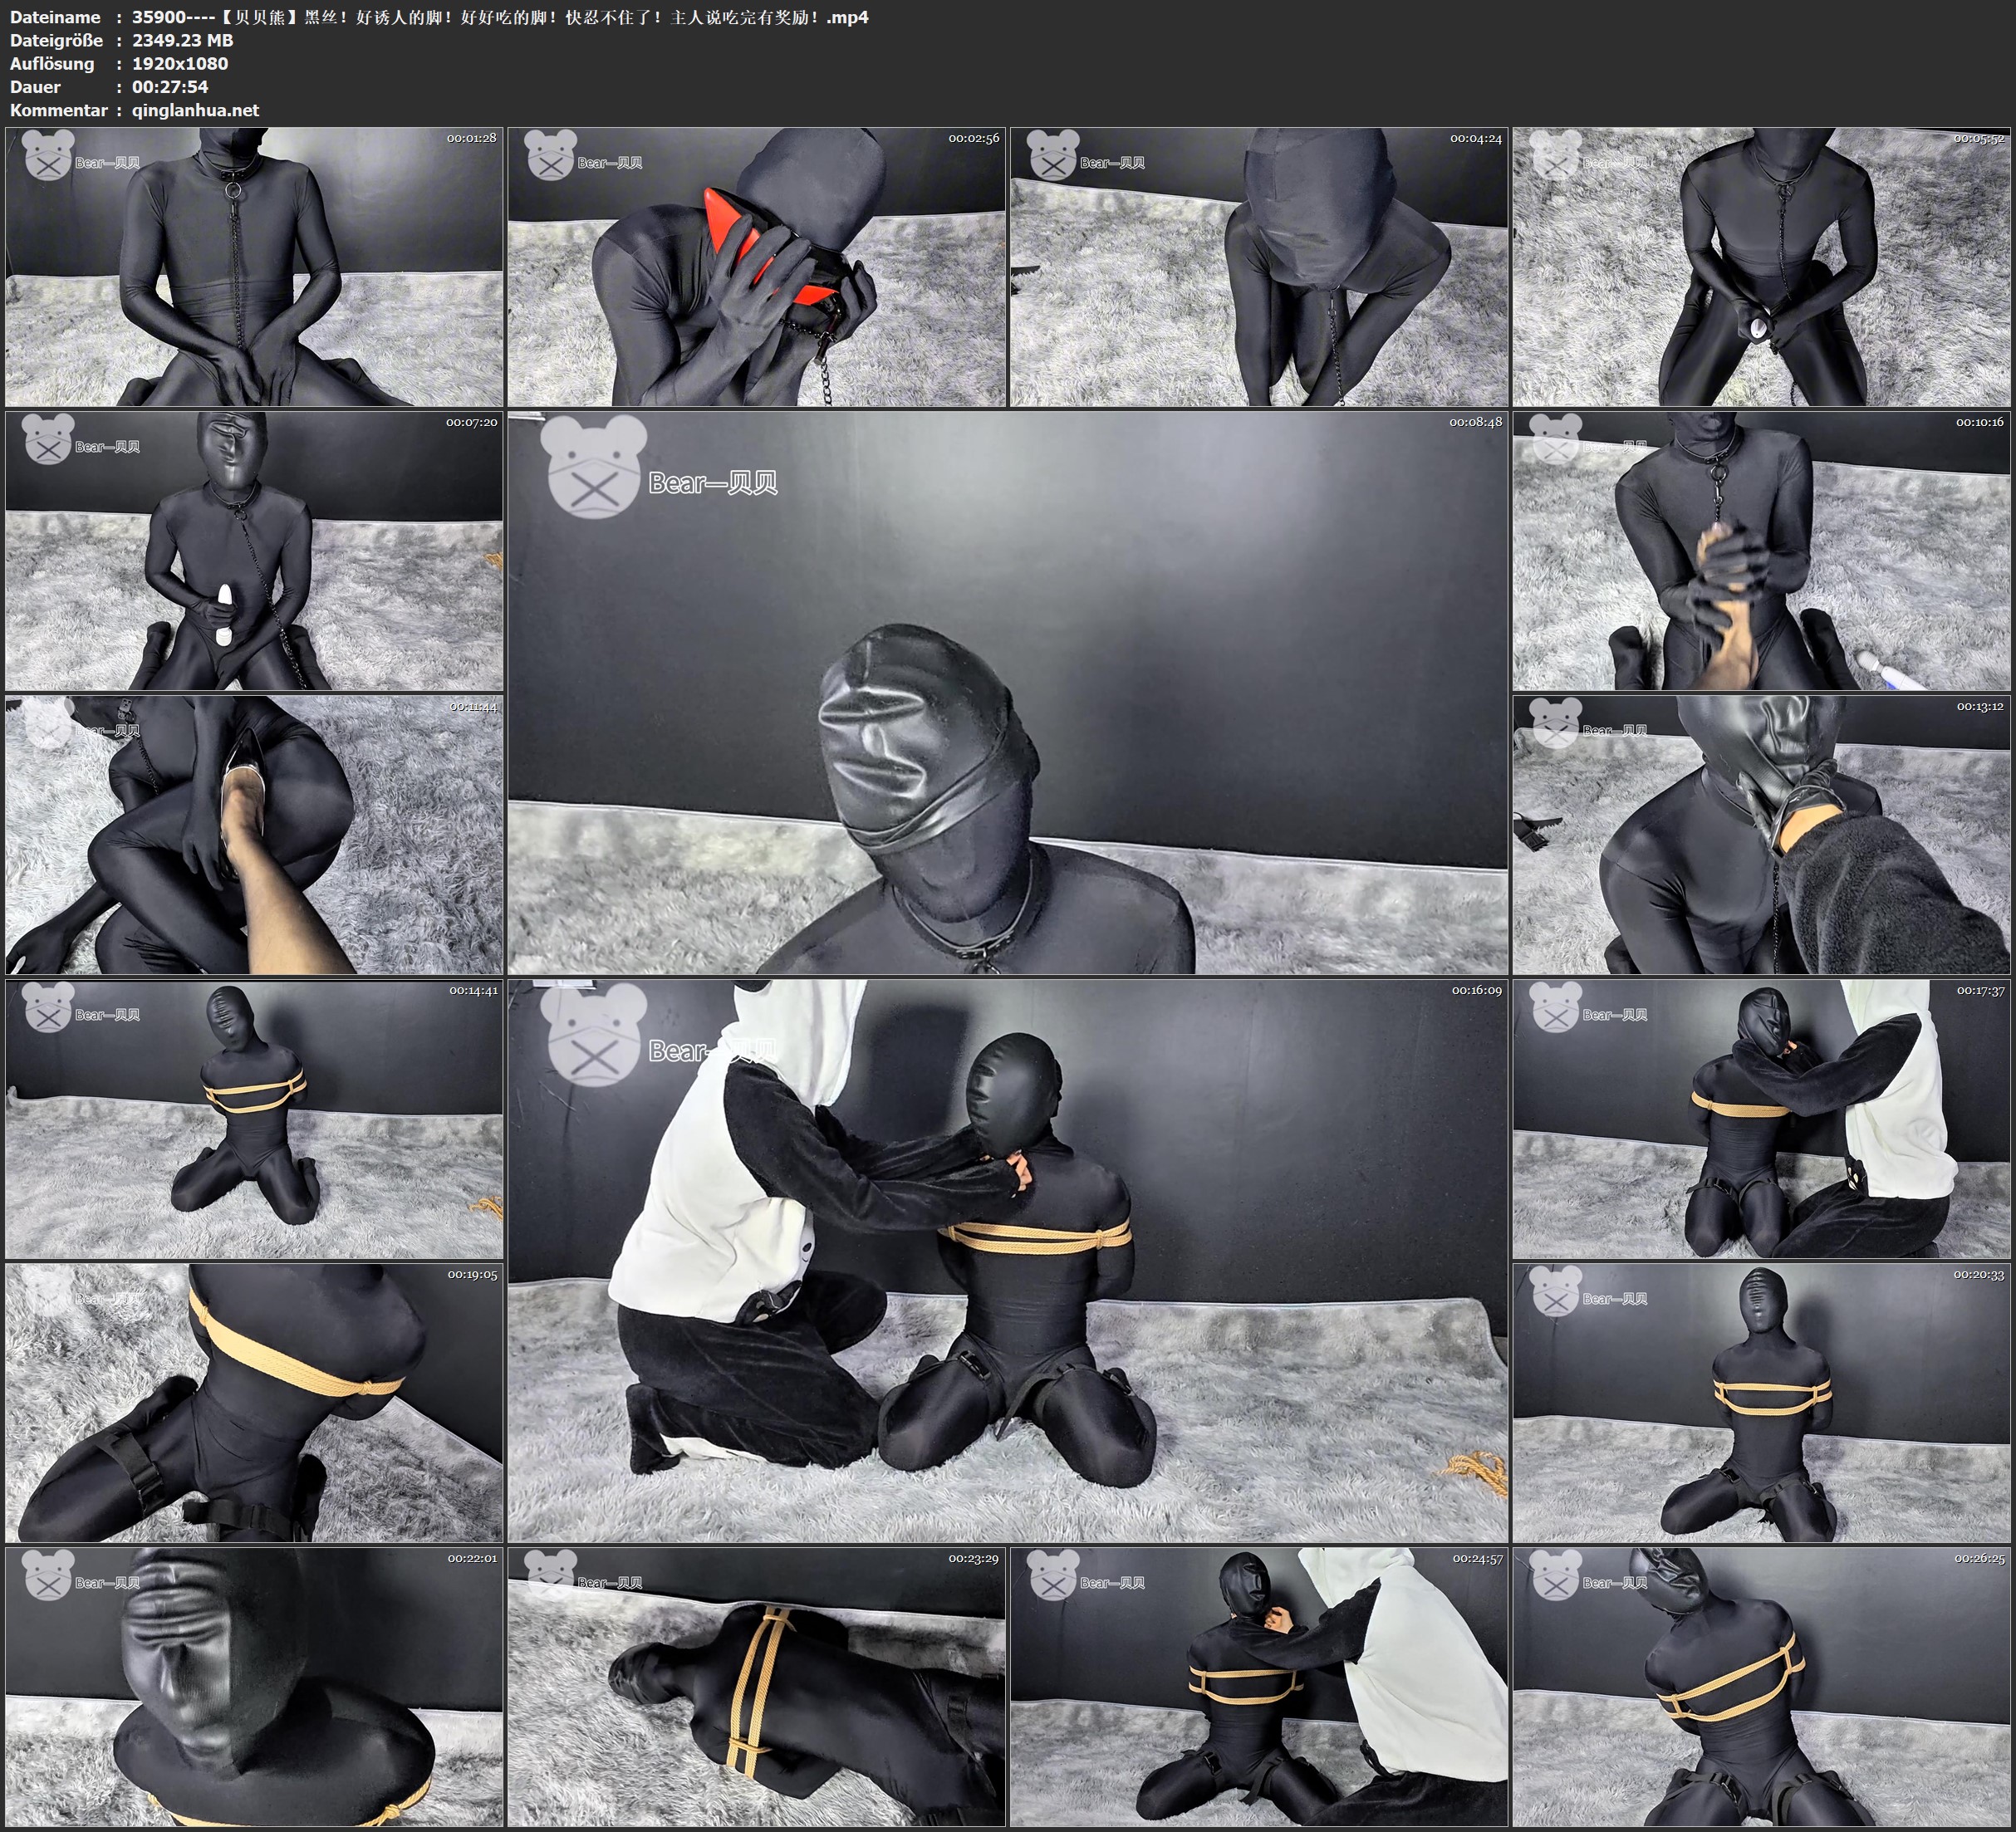Image resolution: width=2016 pixels, height=1832 pixels.
Task: Open the frame timestamped 00:24:57
Action: 1258,1687
